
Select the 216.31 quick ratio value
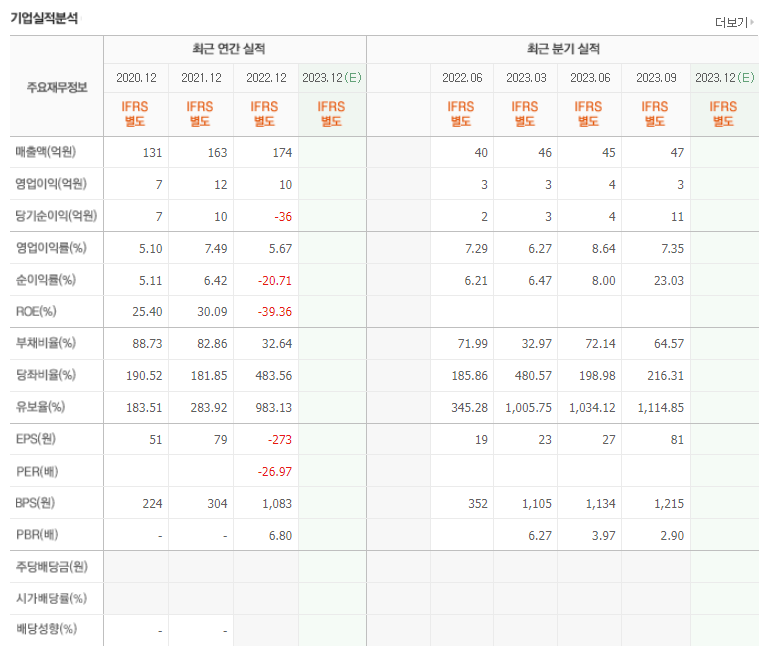(x=665, y=376)
